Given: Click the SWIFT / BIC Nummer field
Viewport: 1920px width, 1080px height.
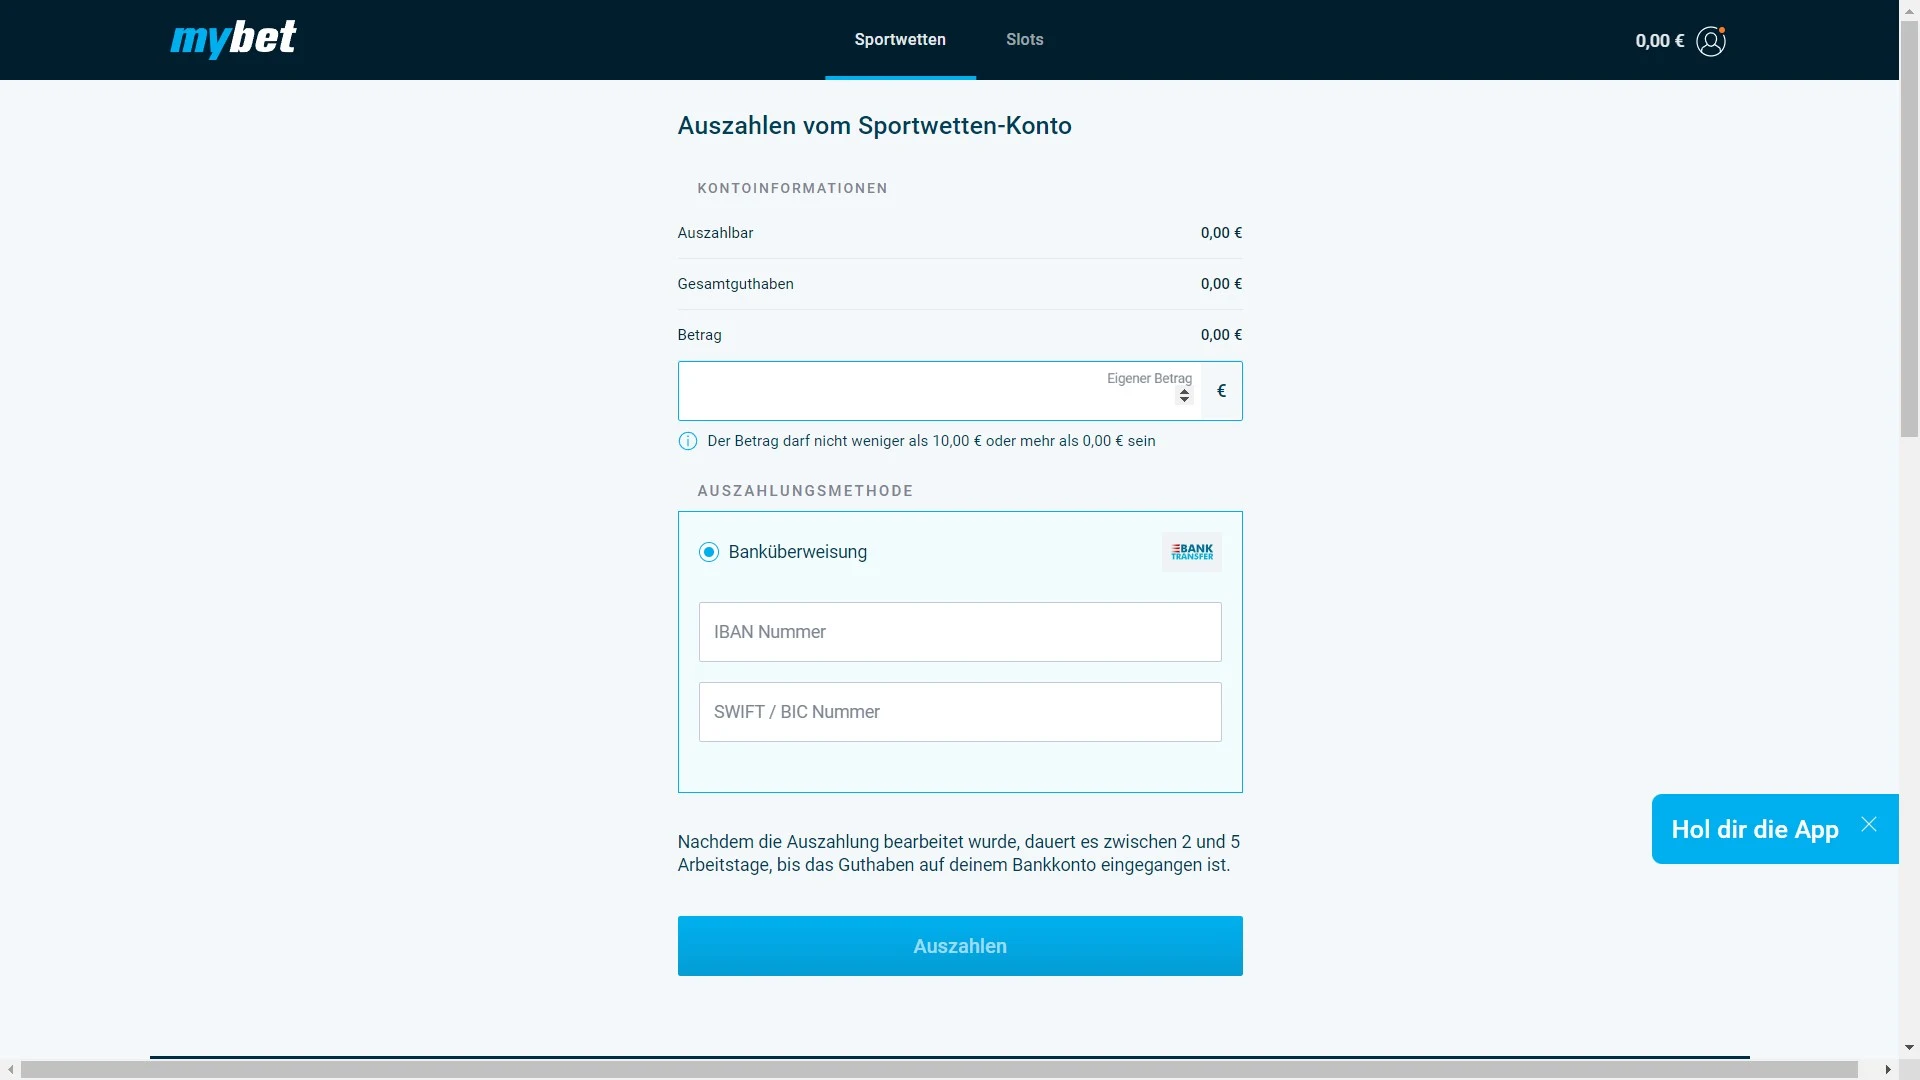Looking at the screenshot, I should click(x=960, y=712).
